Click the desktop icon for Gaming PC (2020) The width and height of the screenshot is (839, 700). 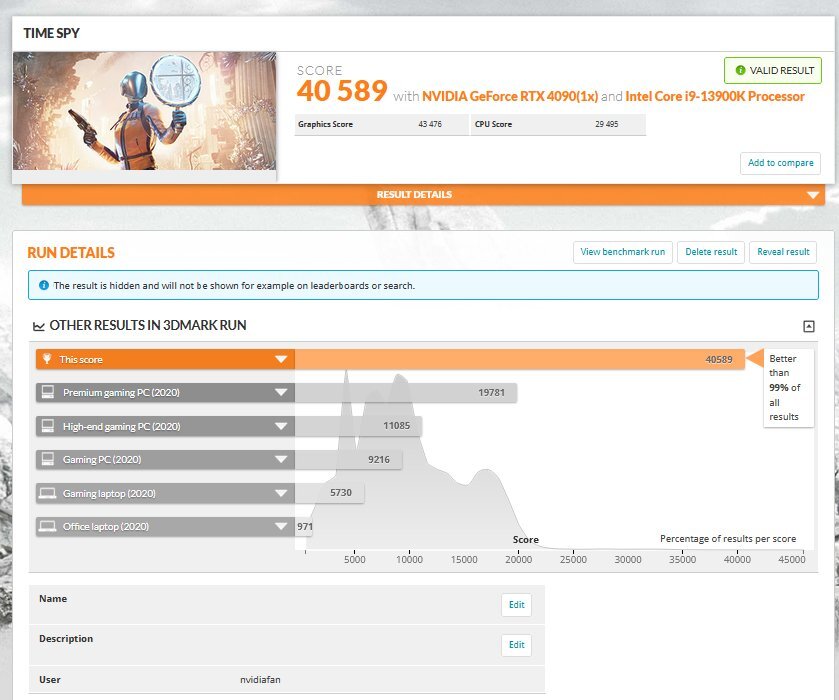point(48,459)
